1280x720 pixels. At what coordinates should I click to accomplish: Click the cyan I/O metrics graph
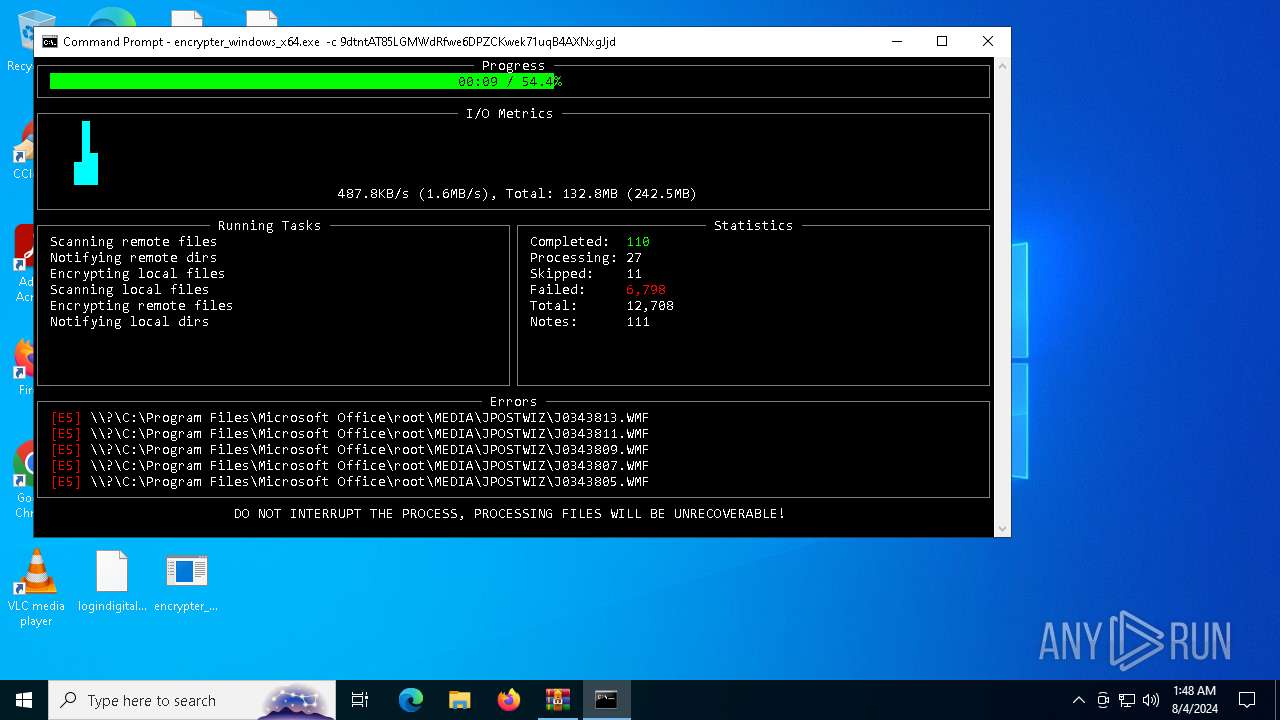point(87,153)
